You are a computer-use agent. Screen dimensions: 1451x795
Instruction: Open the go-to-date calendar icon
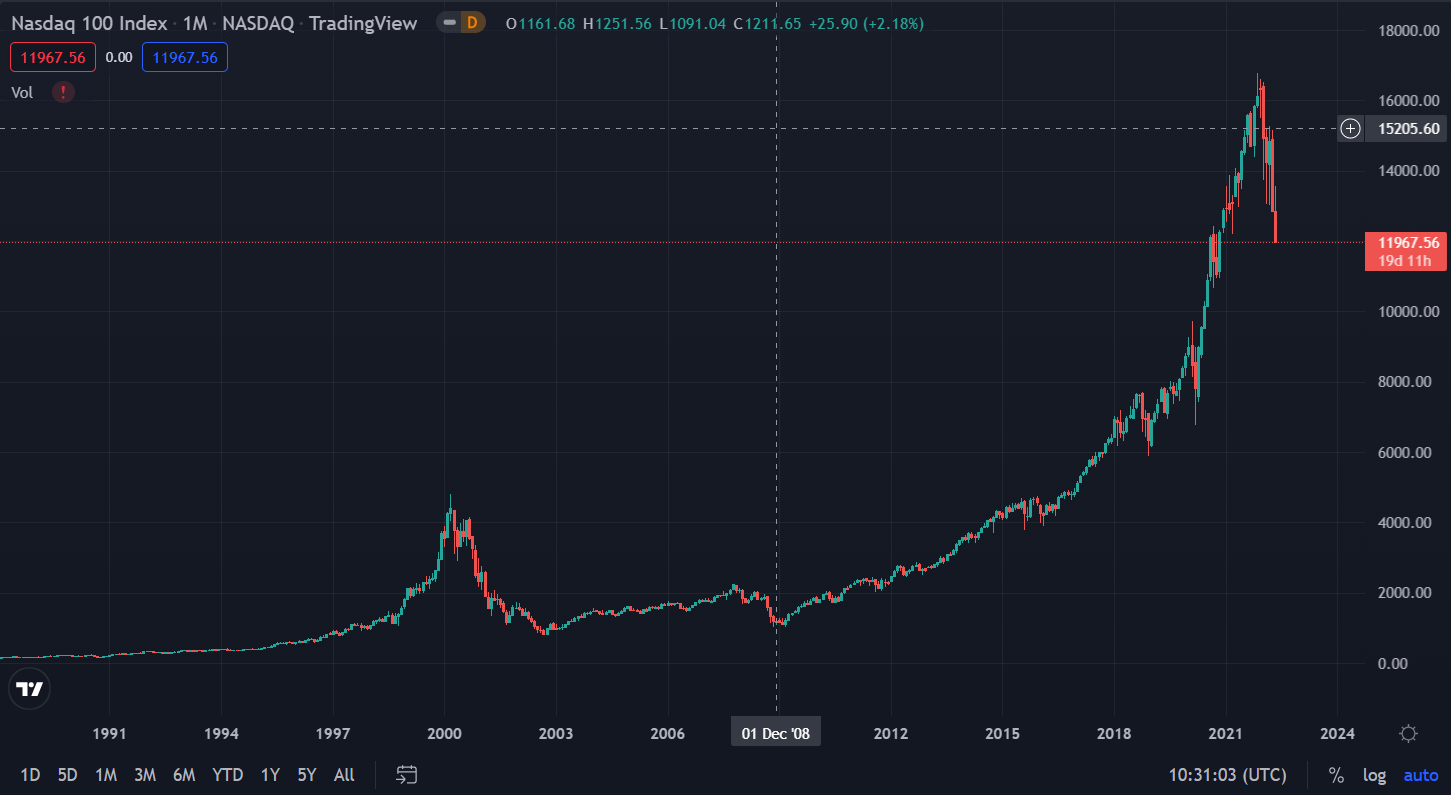(x=406, y=774)
